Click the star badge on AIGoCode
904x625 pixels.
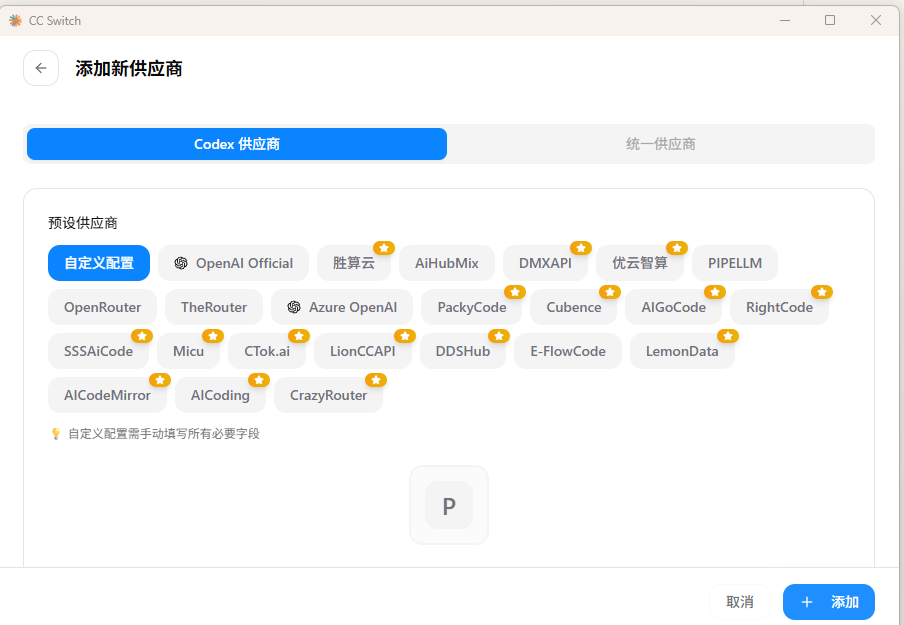715,292
